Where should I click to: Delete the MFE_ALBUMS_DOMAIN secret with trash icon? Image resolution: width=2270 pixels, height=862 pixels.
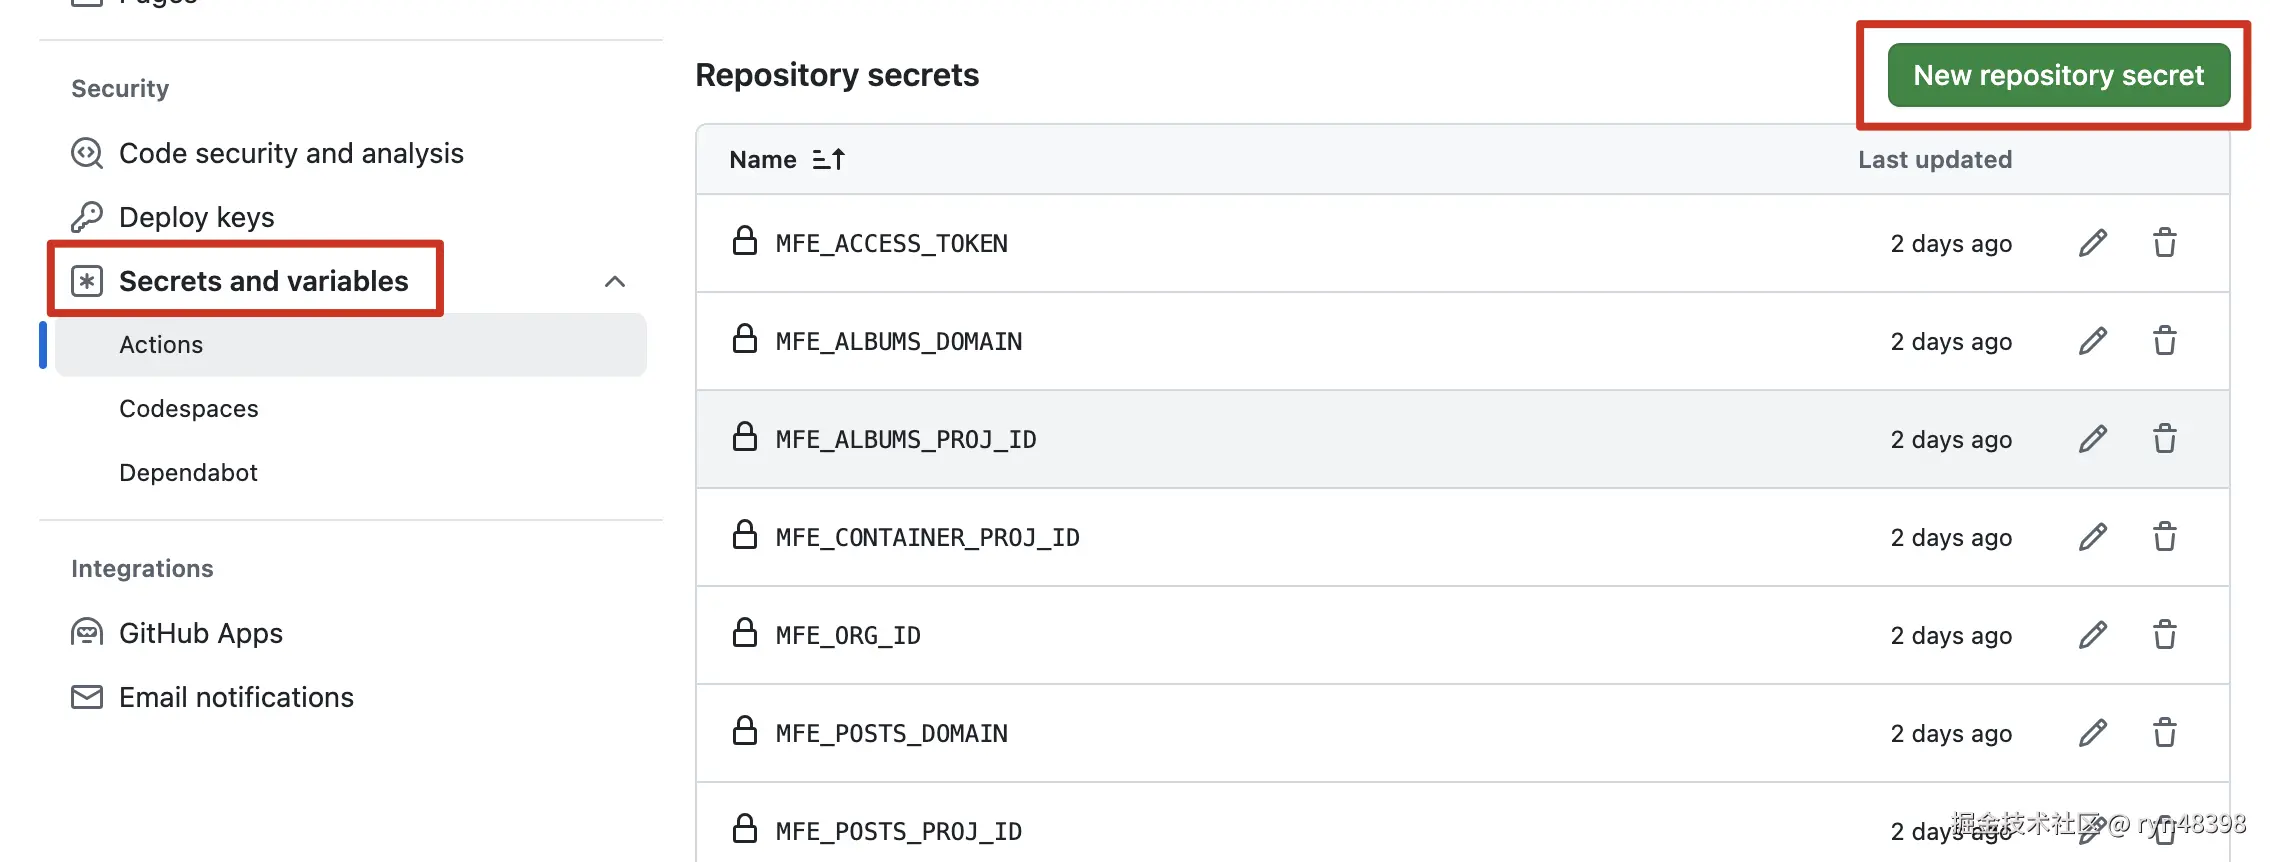point(2165,341)
